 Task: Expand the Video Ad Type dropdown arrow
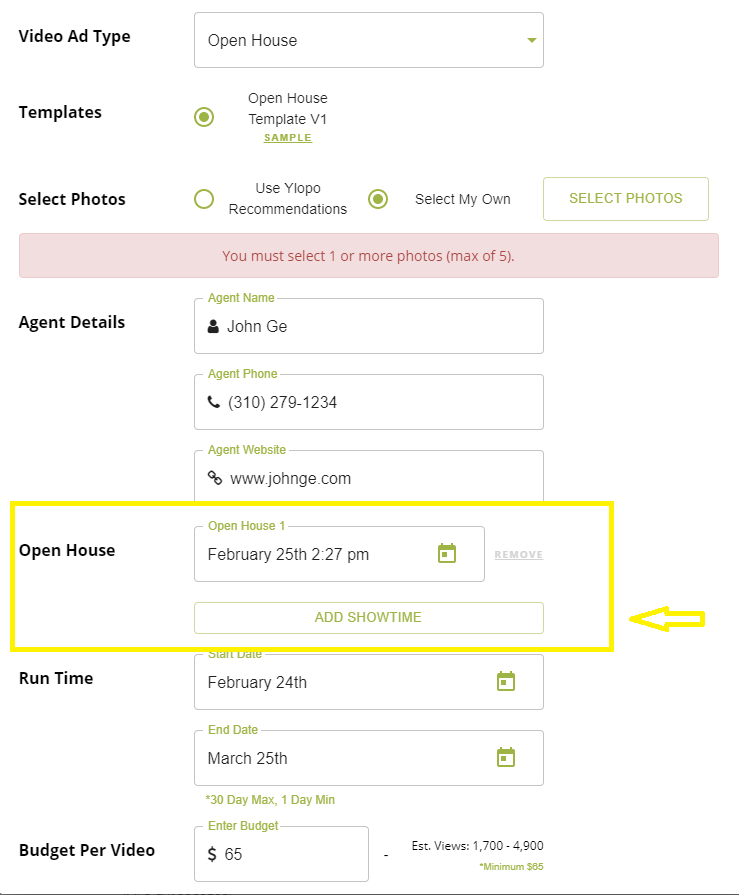(531, 40)
